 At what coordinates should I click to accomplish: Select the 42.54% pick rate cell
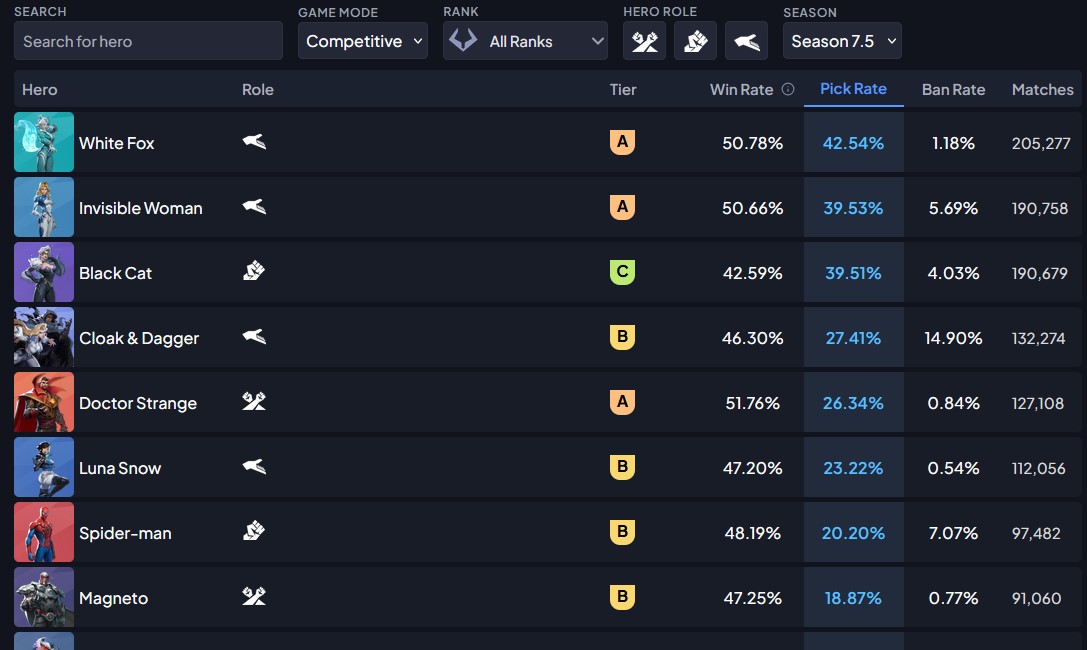(853, 143)
